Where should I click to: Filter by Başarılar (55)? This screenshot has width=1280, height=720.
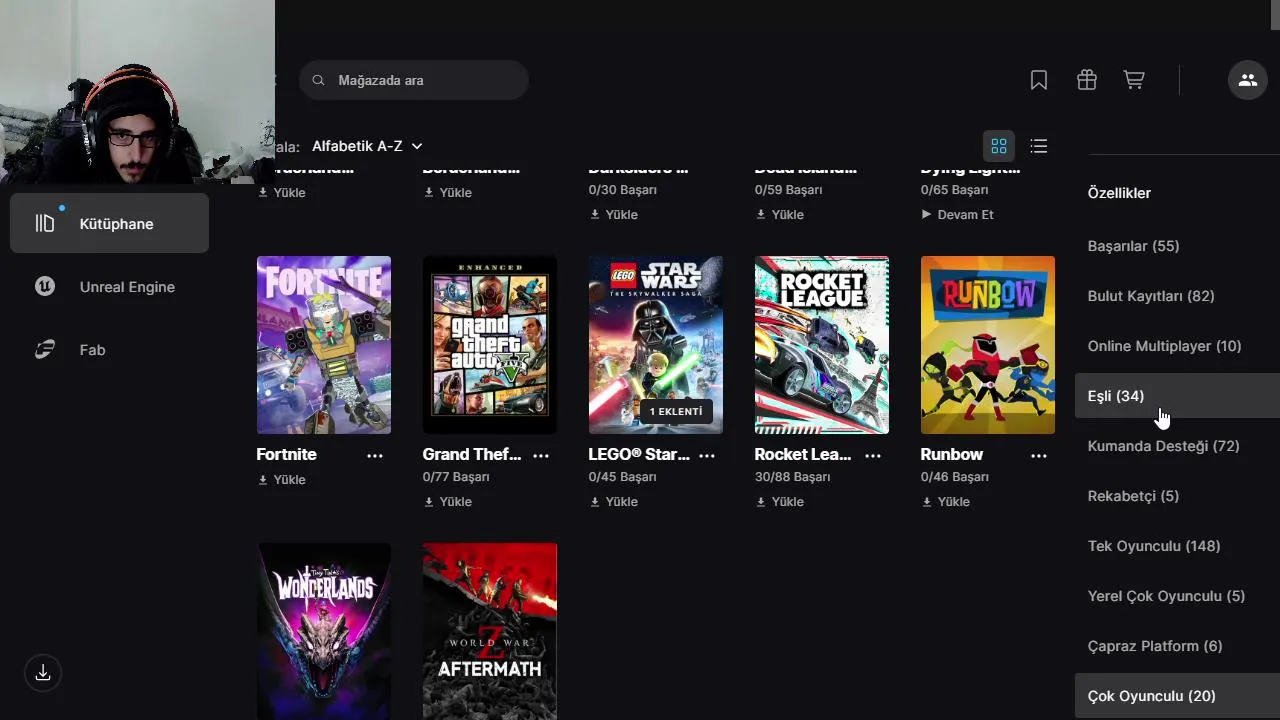click(1133, 246)
